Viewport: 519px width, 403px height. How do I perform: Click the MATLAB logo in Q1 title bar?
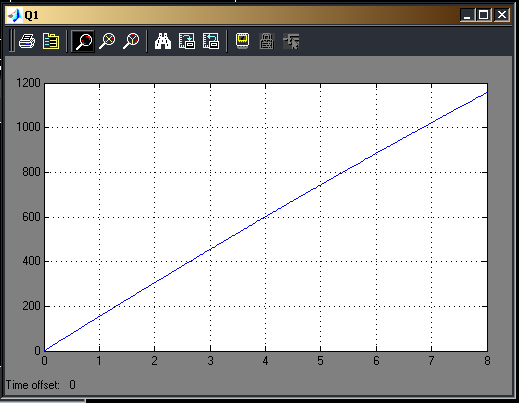[x=15, y=15]
